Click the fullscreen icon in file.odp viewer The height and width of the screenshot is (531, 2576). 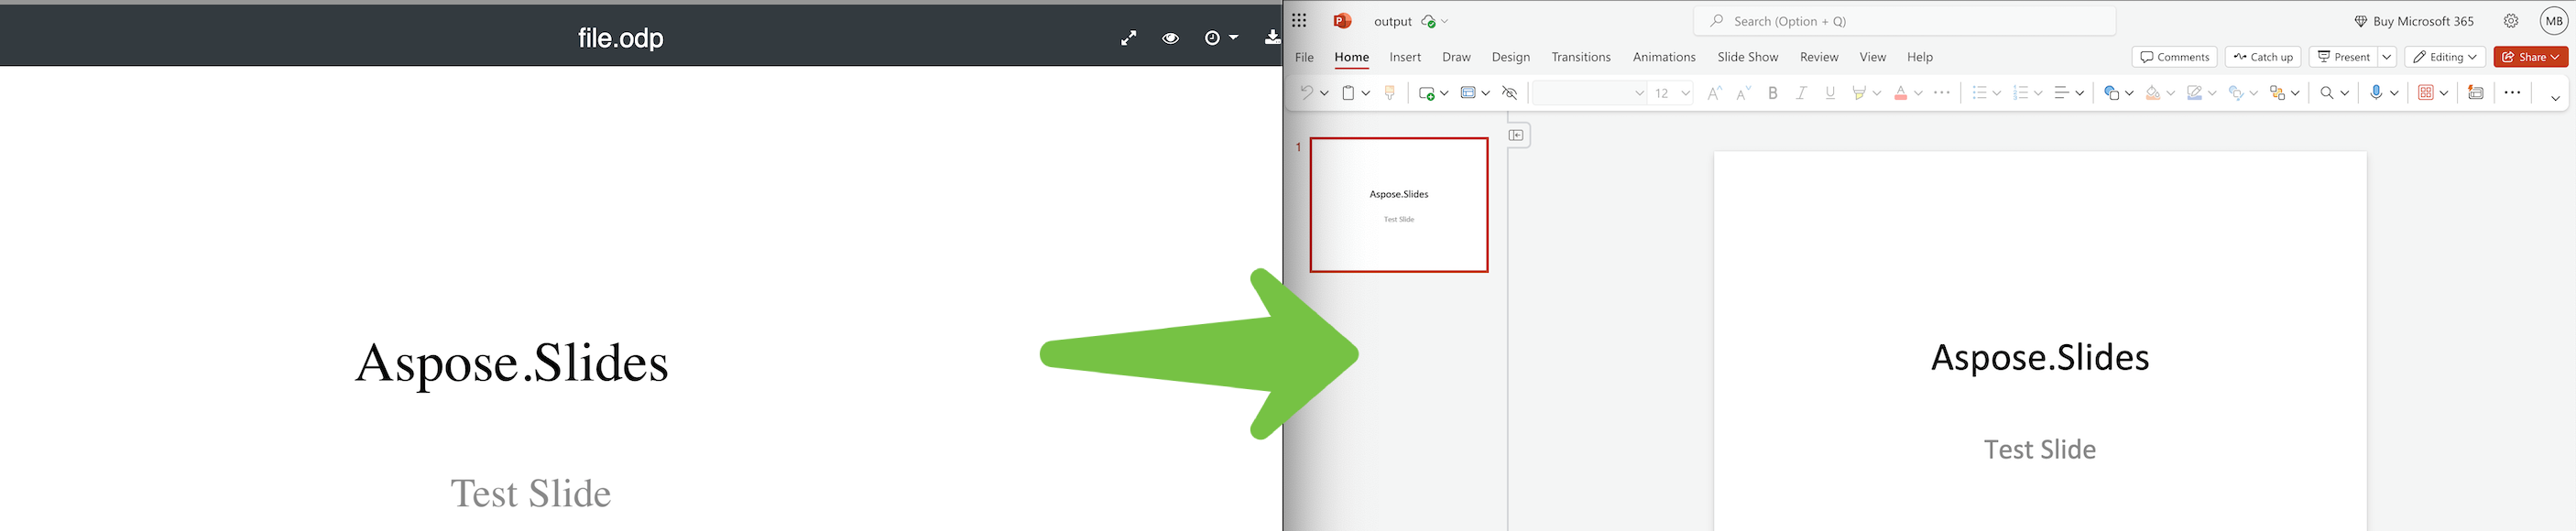click(x=1128, y=38)
